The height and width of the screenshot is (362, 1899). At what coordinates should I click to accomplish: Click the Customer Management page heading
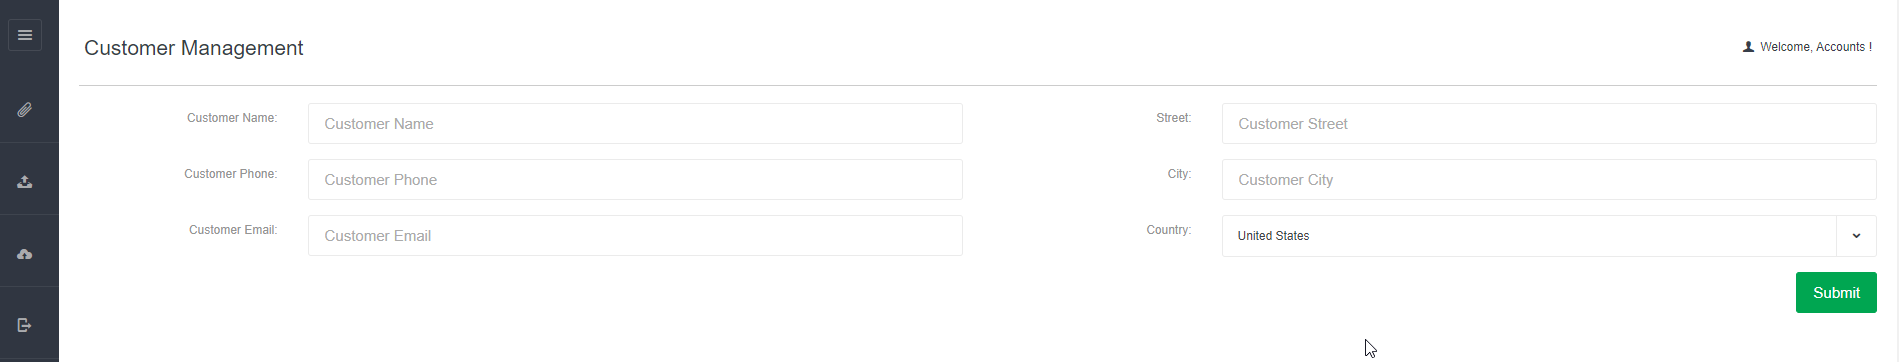[x=194, y=48]
